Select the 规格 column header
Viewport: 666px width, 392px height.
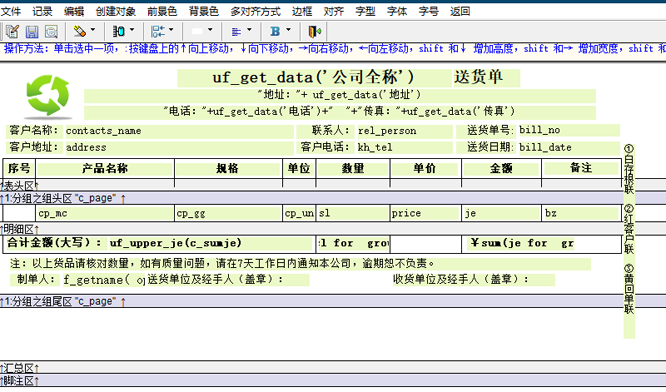(x=228, y=169)
